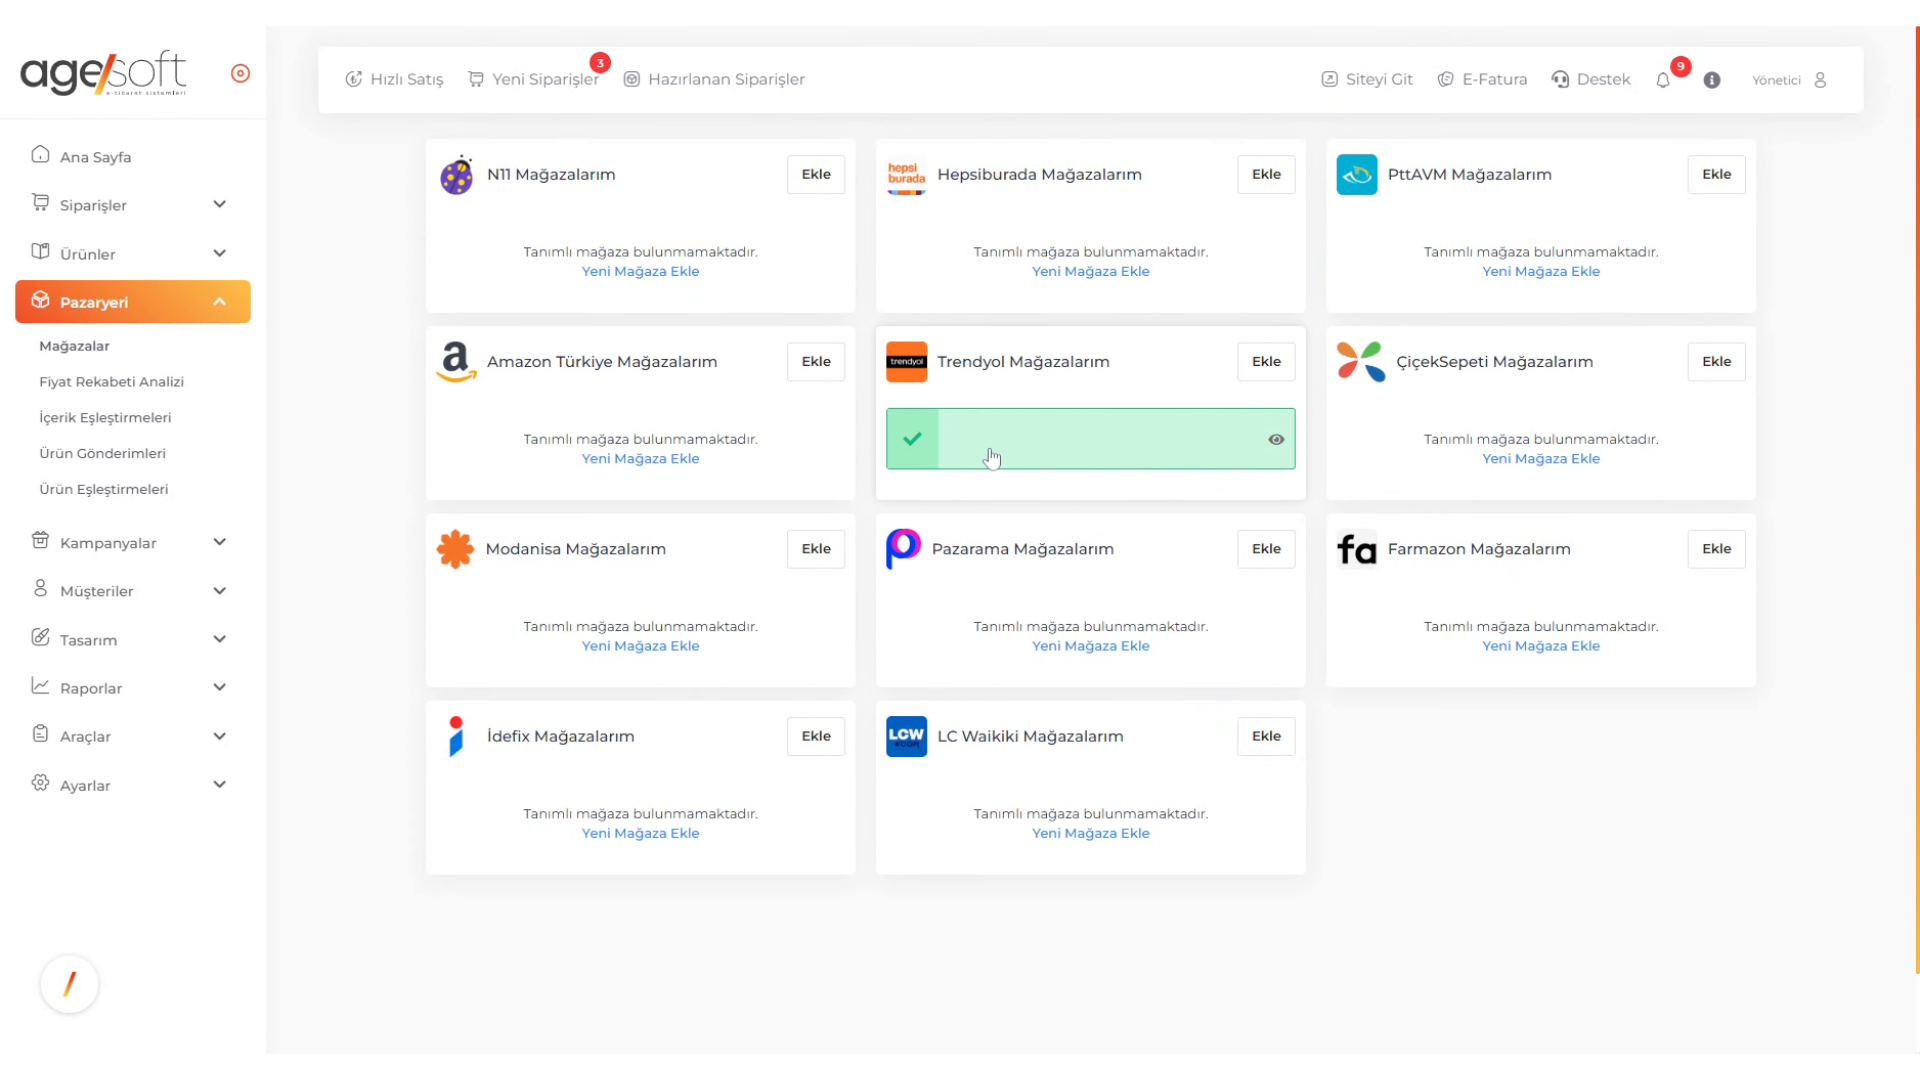Click the LC Waikiki logo icon
Screen dimensions: 1920x1080
click(906, 737)
